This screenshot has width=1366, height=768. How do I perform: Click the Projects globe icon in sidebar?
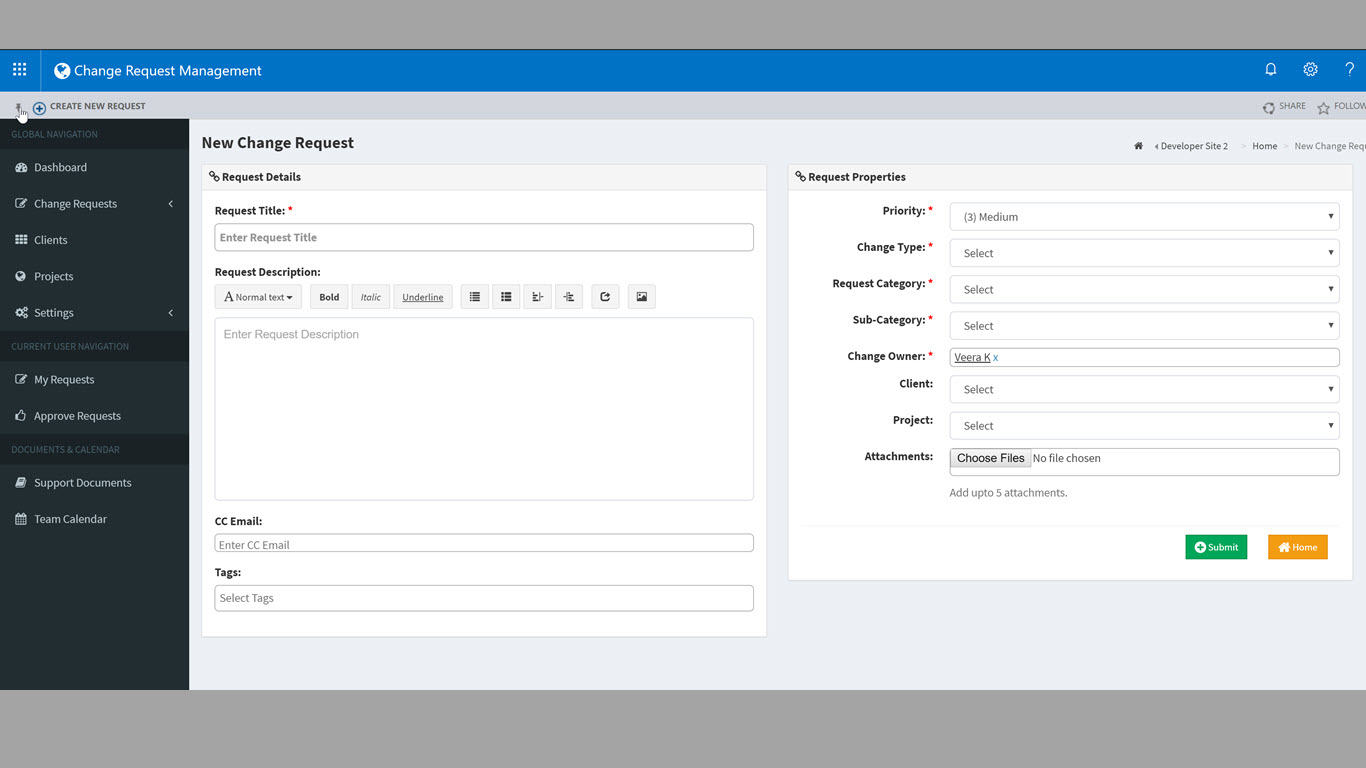tap(22, 276)
